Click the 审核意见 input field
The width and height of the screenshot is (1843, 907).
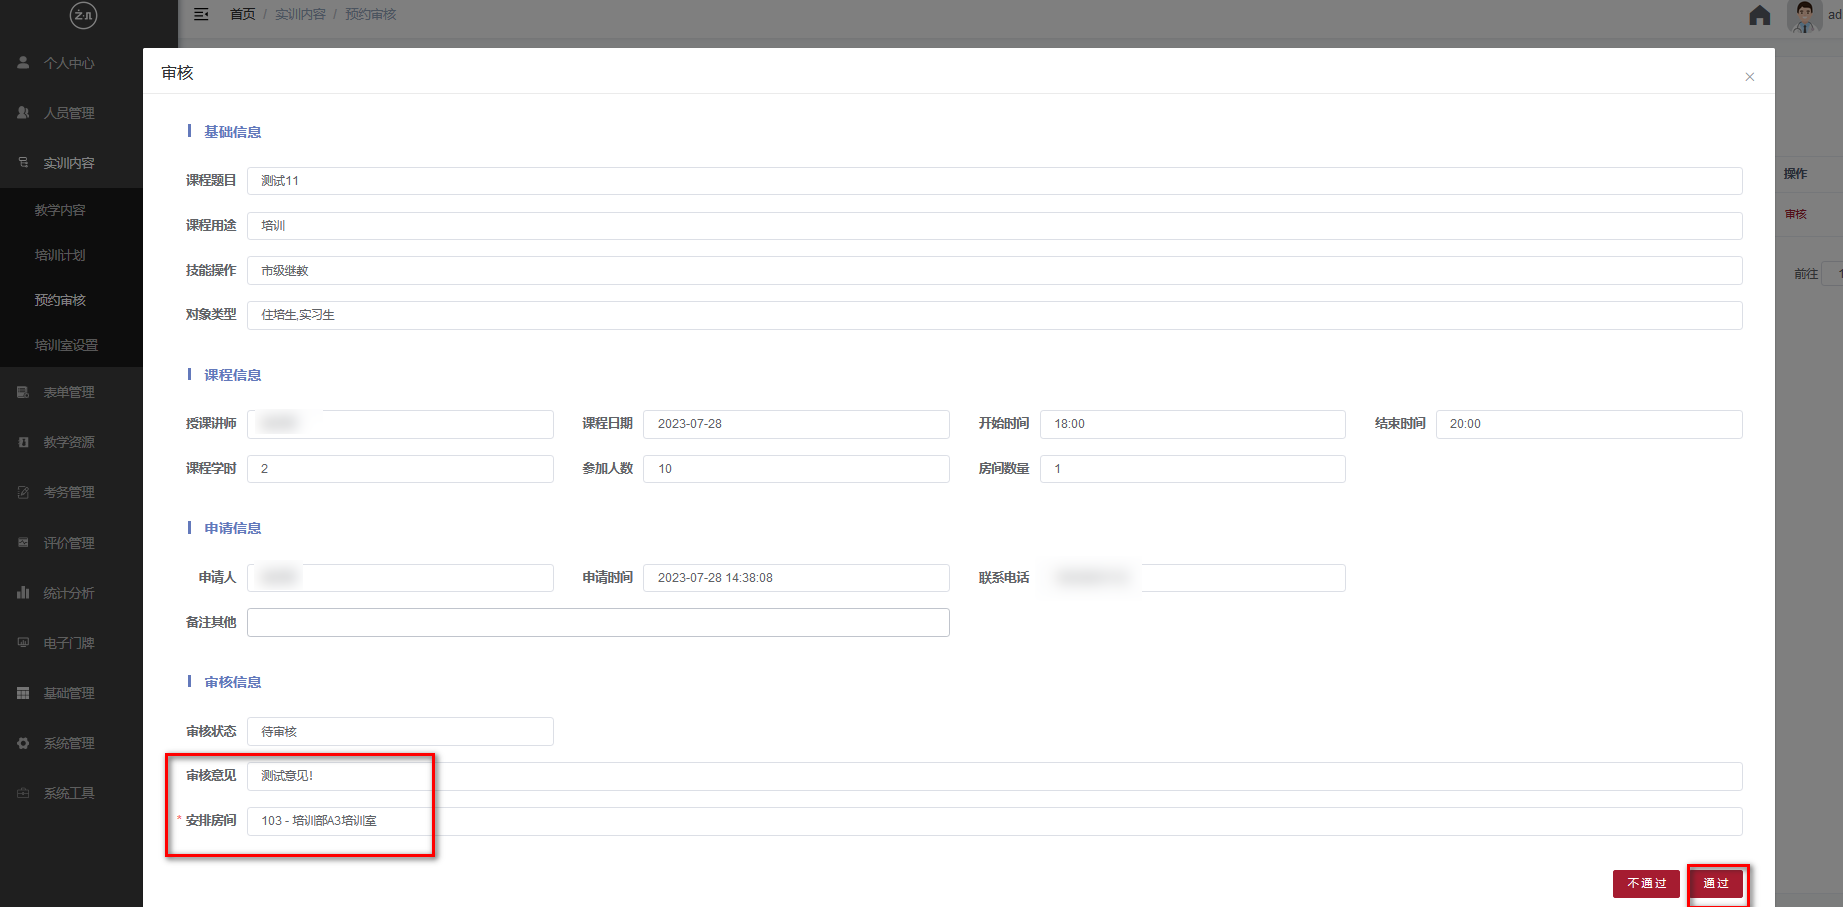tap(994, 776)
